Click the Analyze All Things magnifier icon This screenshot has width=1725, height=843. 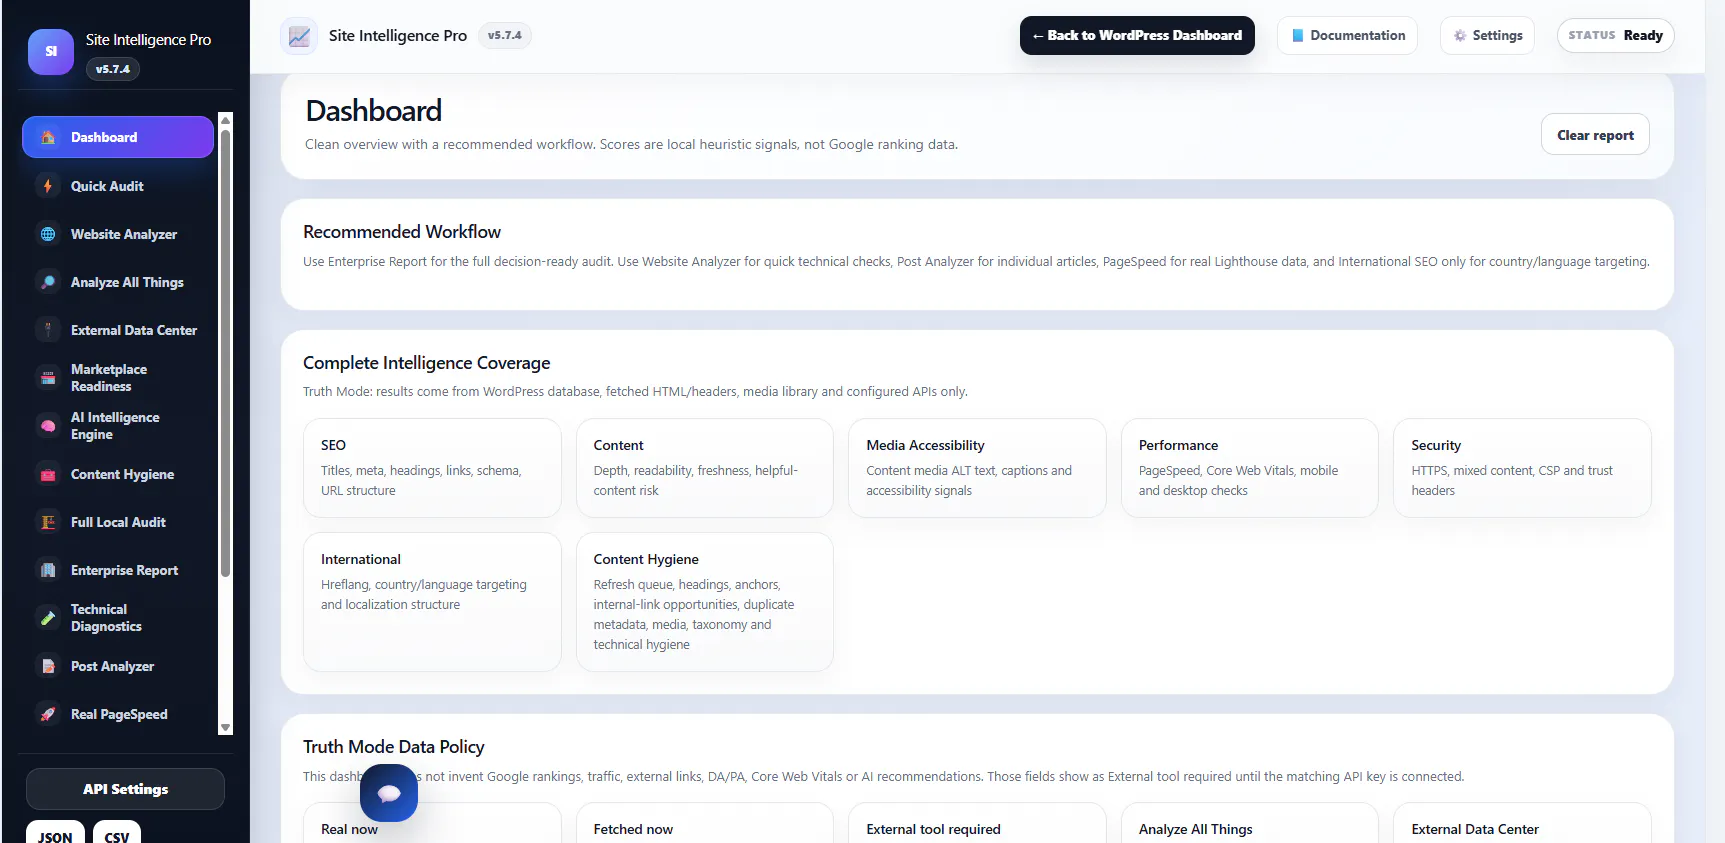(48, 282)
